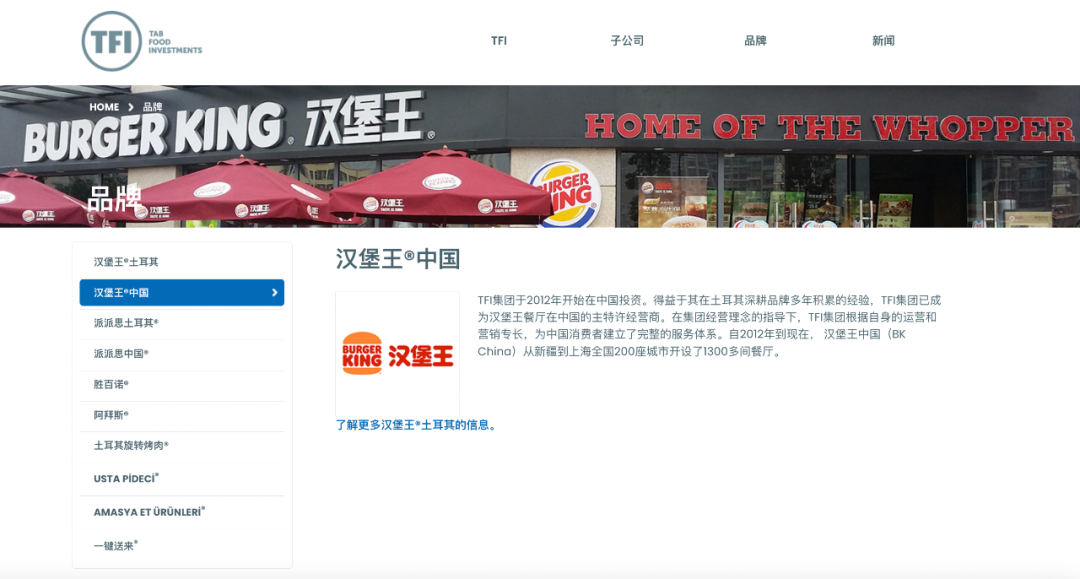
Task: Click the TFI Tab Food Investments logo
Action: point(142,41)
